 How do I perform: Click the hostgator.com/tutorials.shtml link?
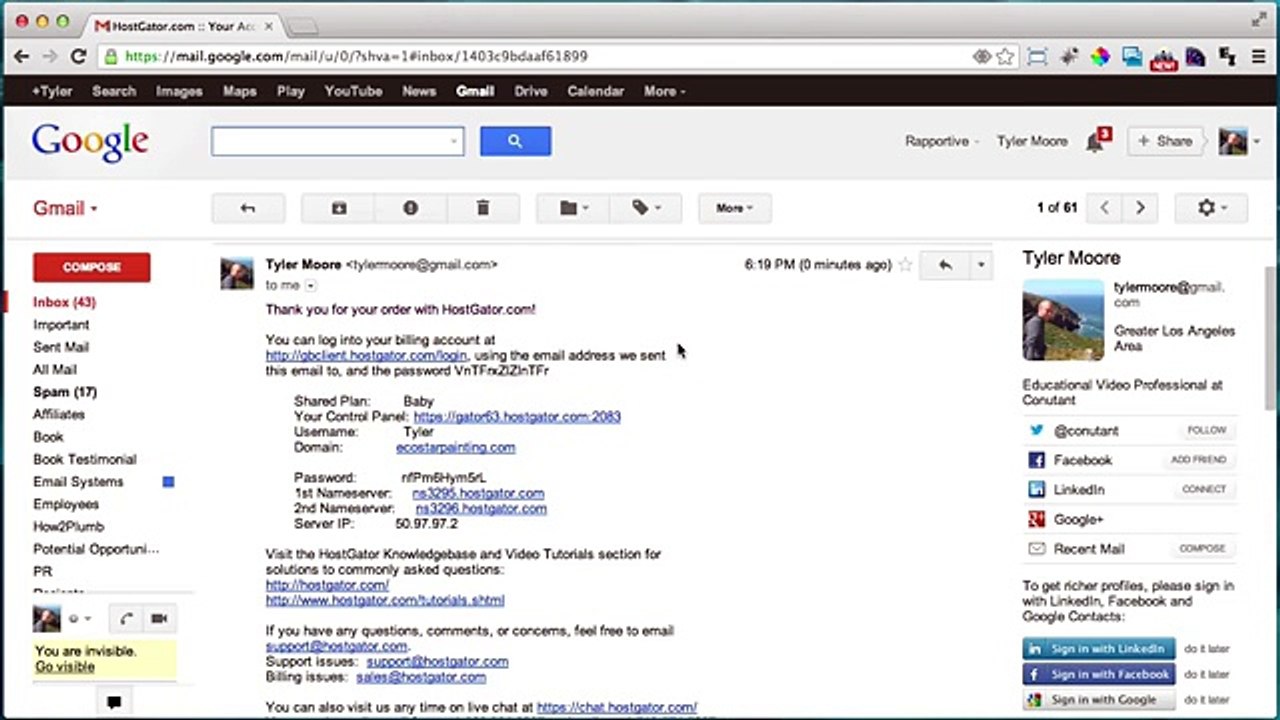click(x=385, y=600)
